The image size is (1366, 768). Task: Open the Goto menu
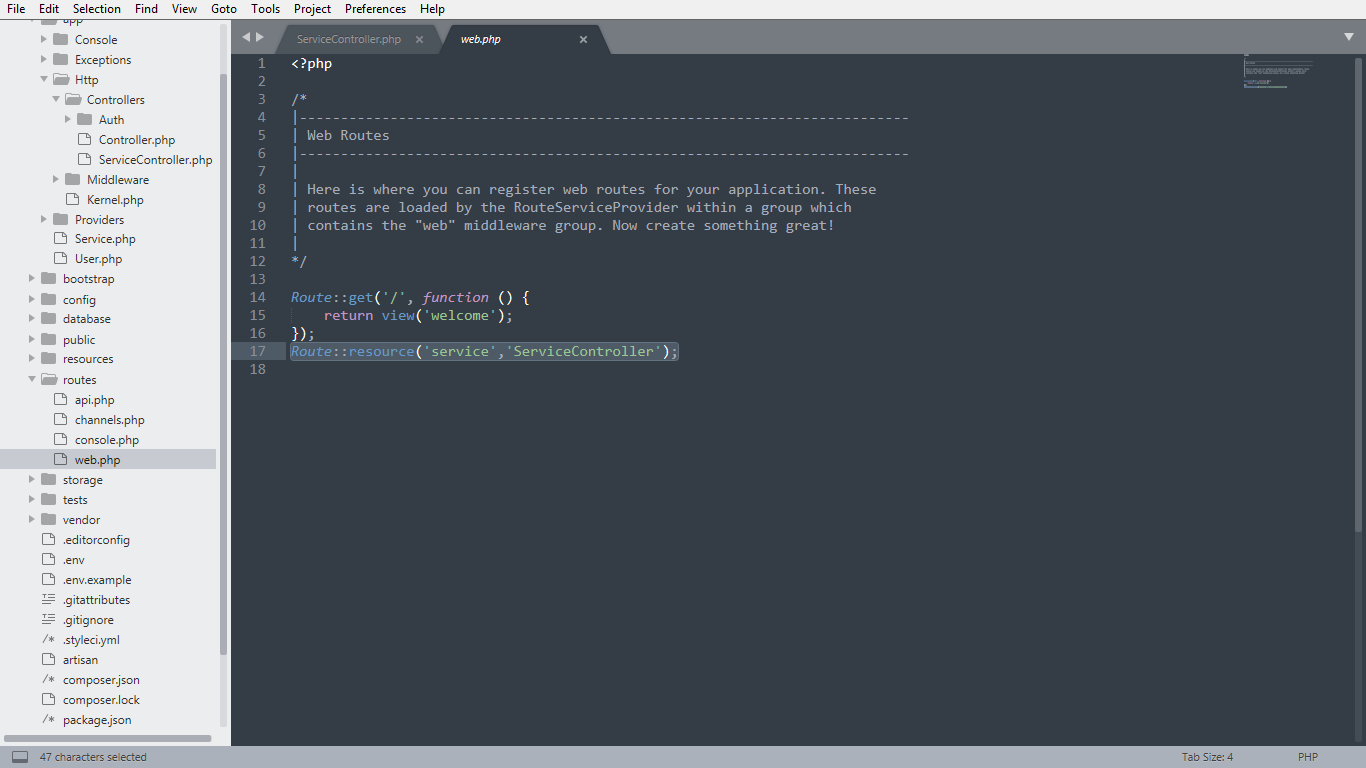point(224,9)
